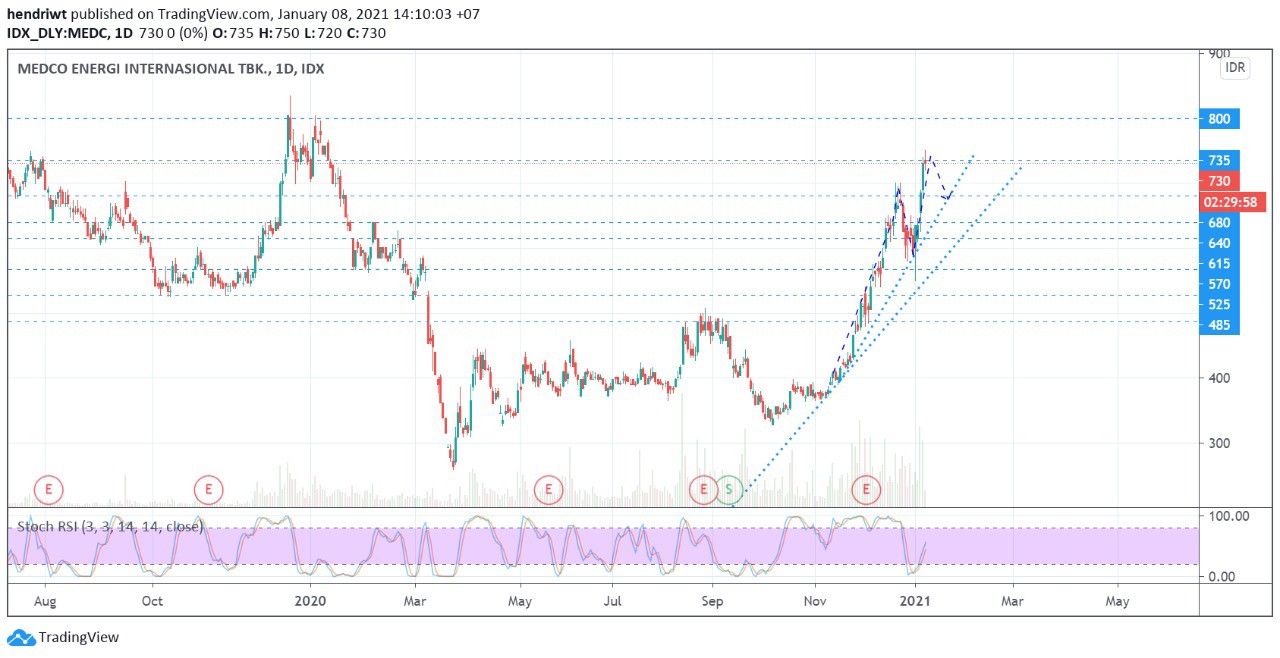Screen dimensions: 1280x658
Task: Click the countdown timer 02:29:58 label
Action: click(x=1233, y=202)
